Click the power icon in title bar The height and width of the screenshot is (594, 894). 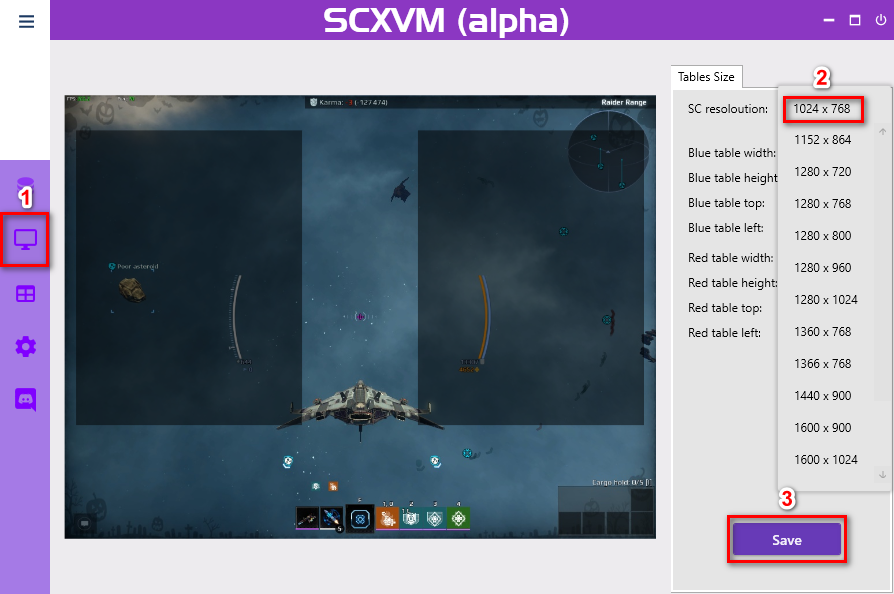(x=881, y=20)
